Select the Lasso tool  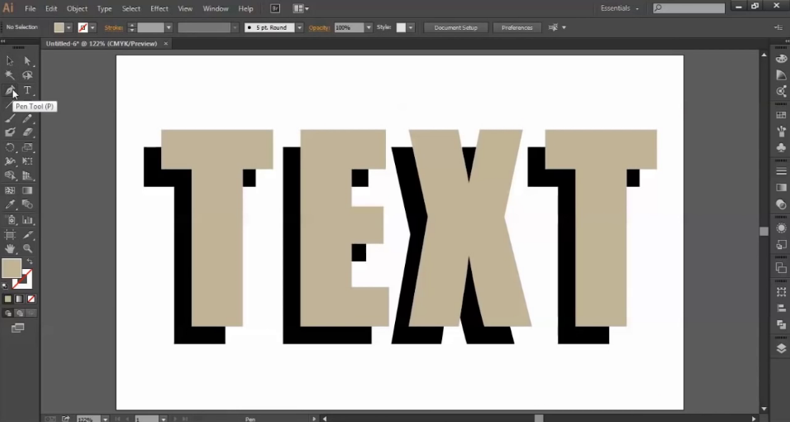[x=27, y=76]
